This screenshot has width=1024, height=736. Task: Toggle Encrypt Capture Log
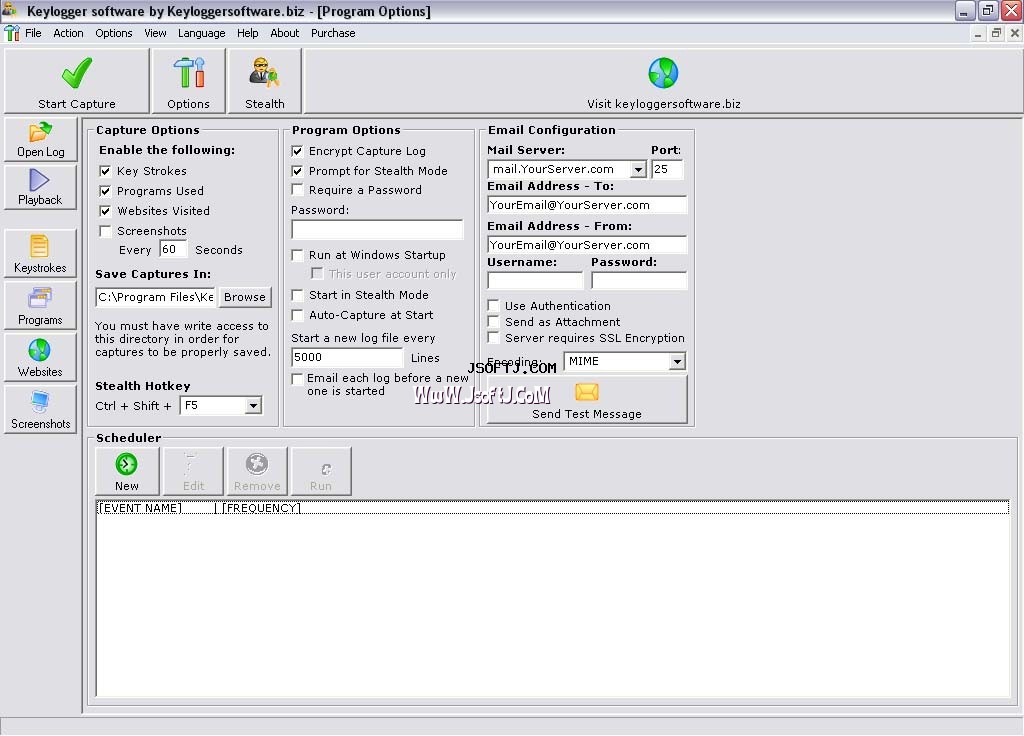click(x=297, y=152)
